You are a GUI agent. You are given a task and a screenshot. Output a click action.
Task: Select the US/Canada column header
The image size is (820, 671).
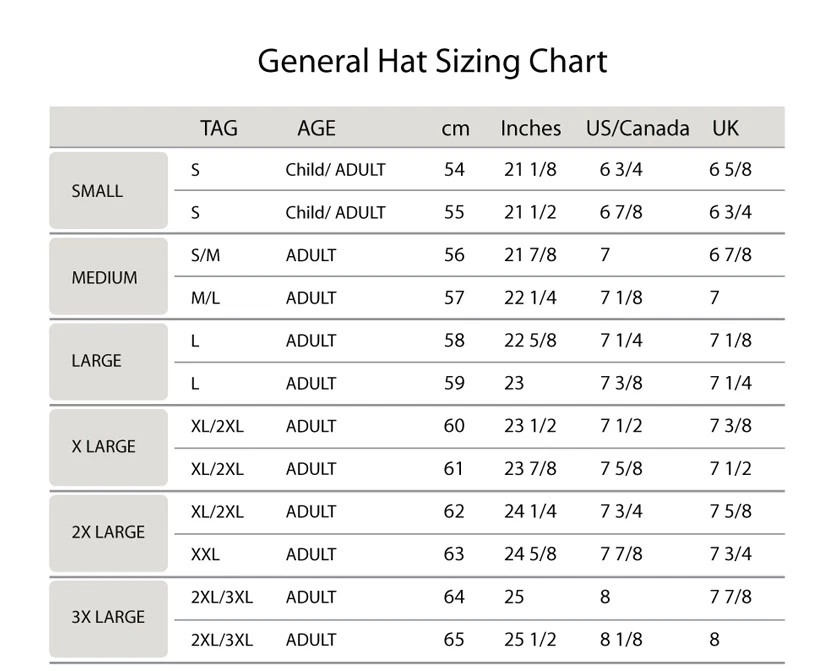(637, 128)
